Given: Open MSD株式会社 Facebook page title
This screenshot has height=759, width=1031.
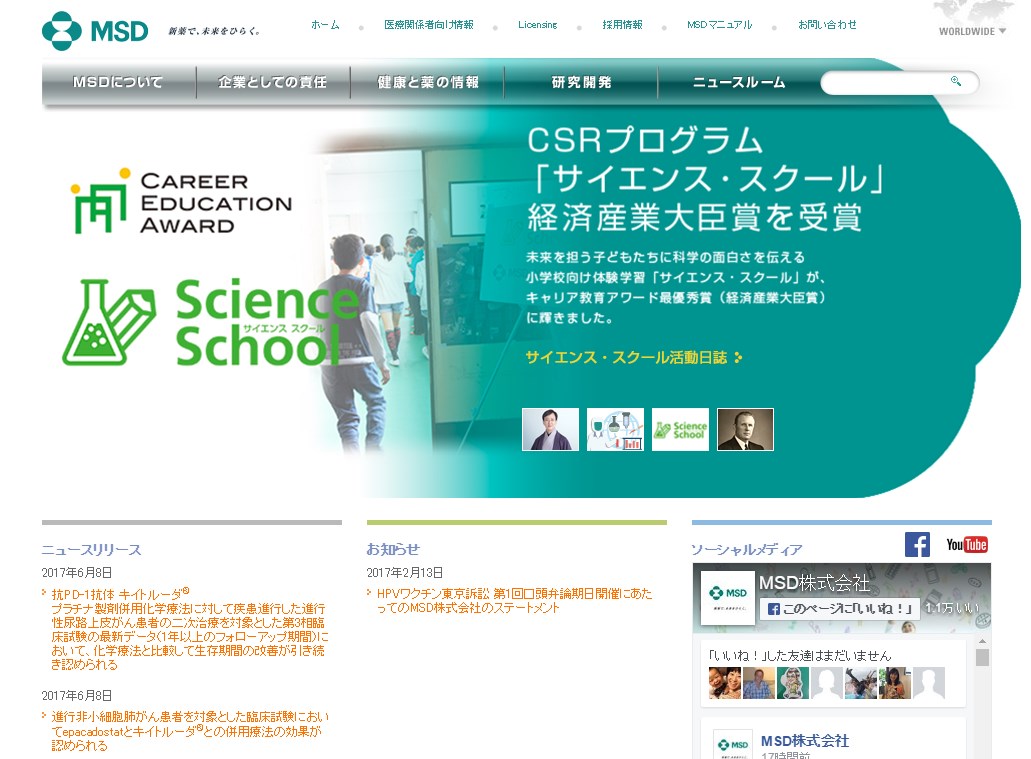Looking at the screenshot, I should point(814,583).
